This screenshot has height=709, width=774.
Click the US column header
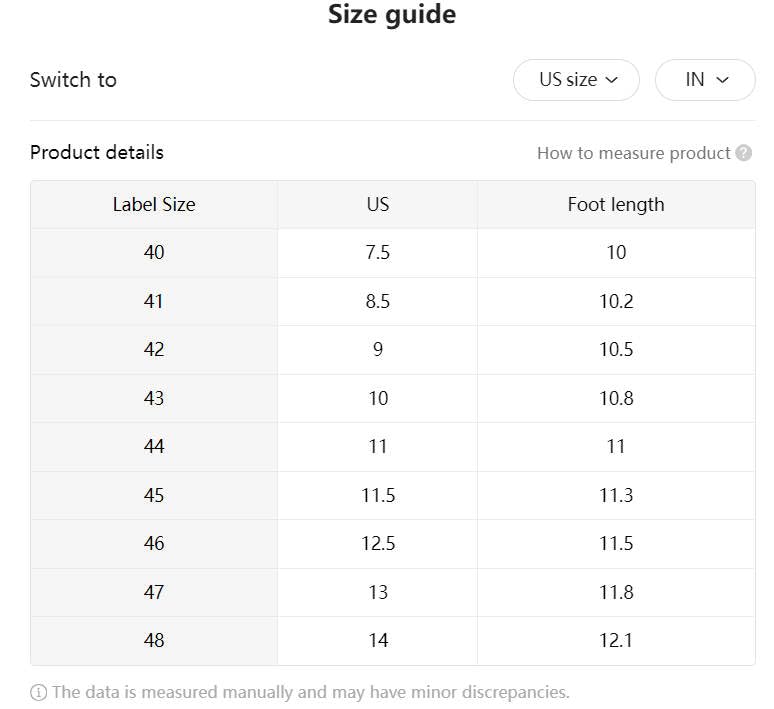point(377,204)
